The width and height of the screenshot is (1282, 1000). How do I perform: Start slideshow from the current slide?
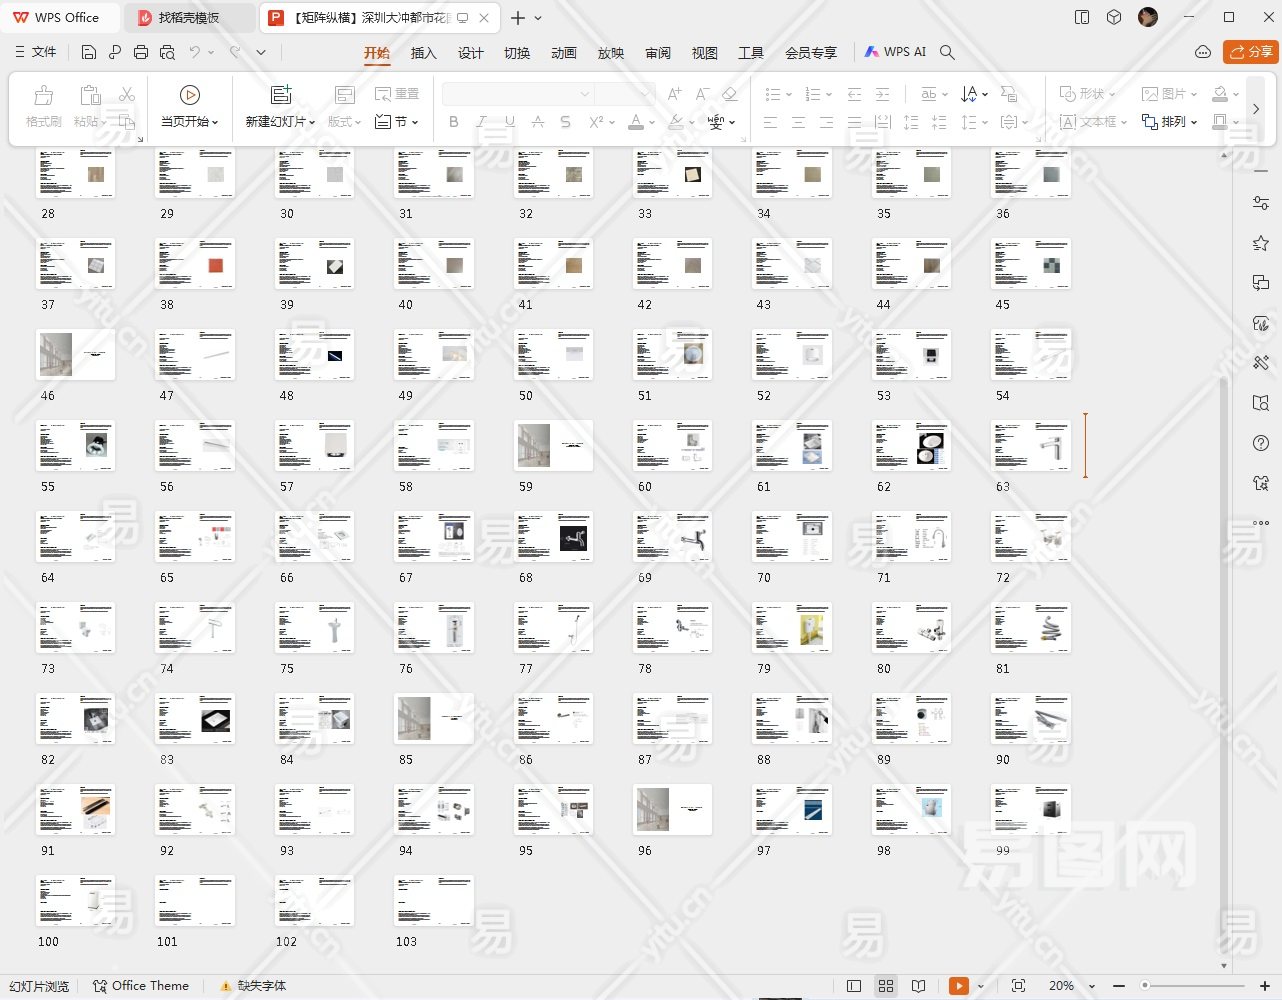[x=189, y=95]
